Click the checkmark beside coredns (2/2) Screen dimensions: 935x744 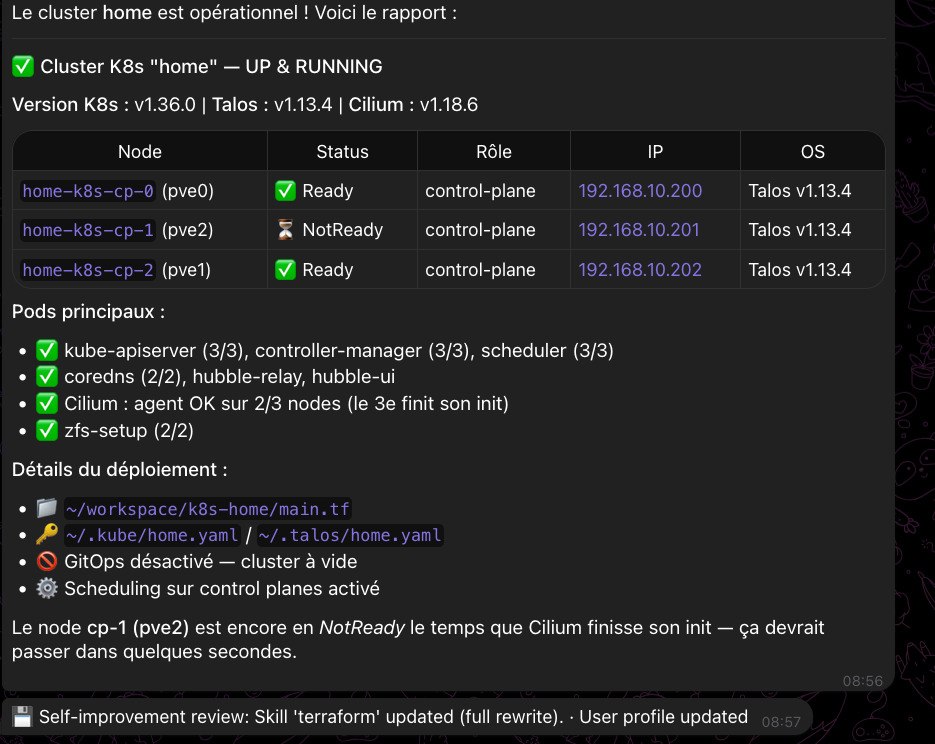tap(47, 377)
